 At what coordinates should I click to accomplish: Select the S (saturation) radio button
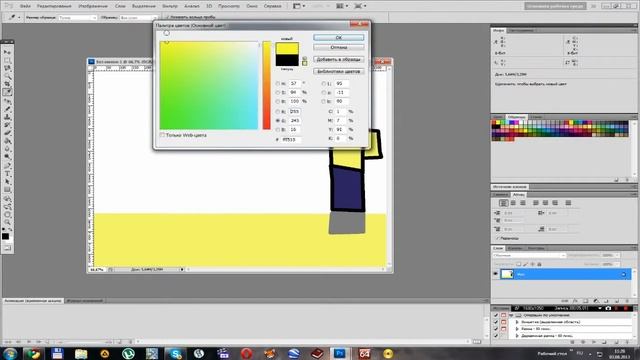[x=278, y=92]
